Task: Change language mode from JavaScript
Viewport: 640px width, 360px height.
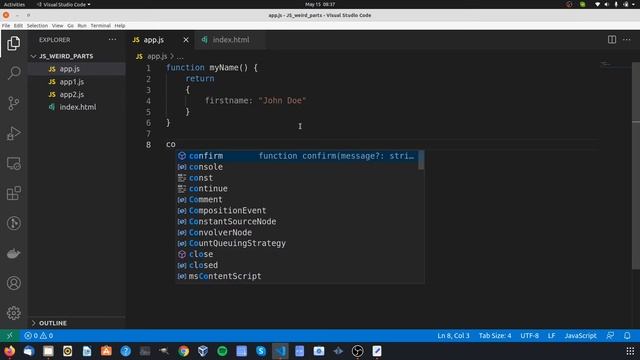Action: 580,336
